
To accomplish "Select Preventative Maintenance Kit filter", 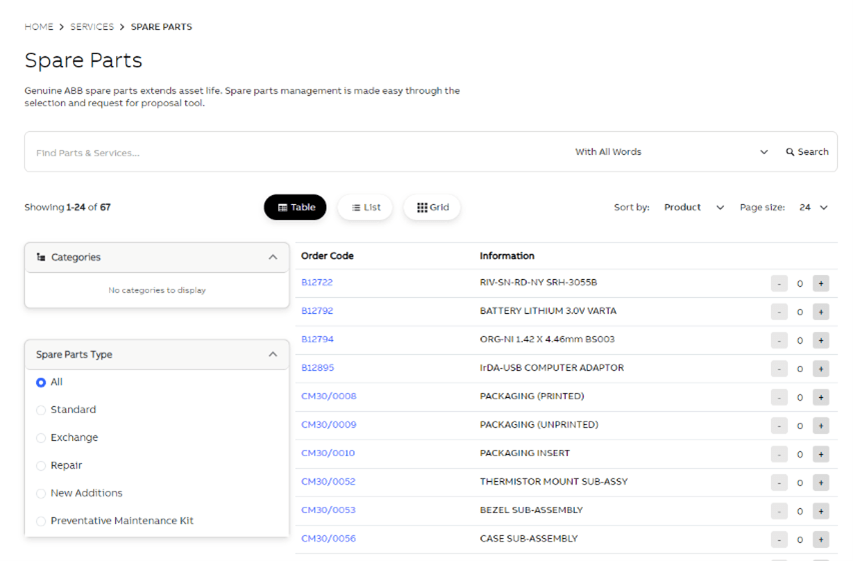I will click(41, 521).
